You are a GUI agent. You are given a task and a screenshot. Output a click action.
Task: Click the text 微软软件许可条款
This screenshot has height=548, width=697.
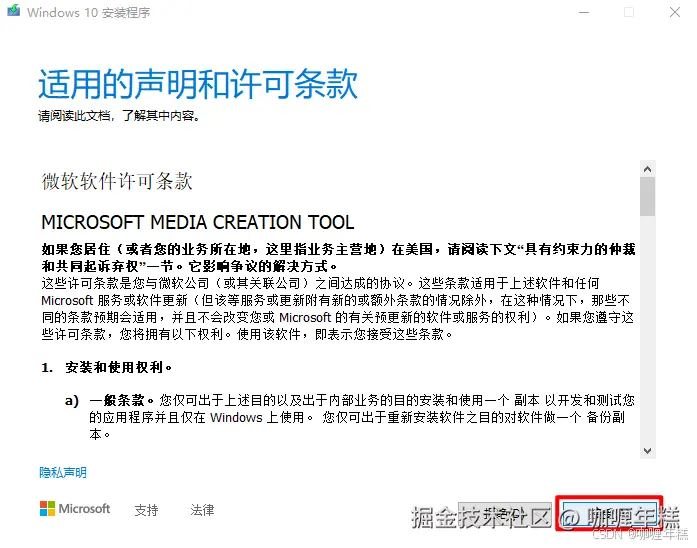click(117, 181)
